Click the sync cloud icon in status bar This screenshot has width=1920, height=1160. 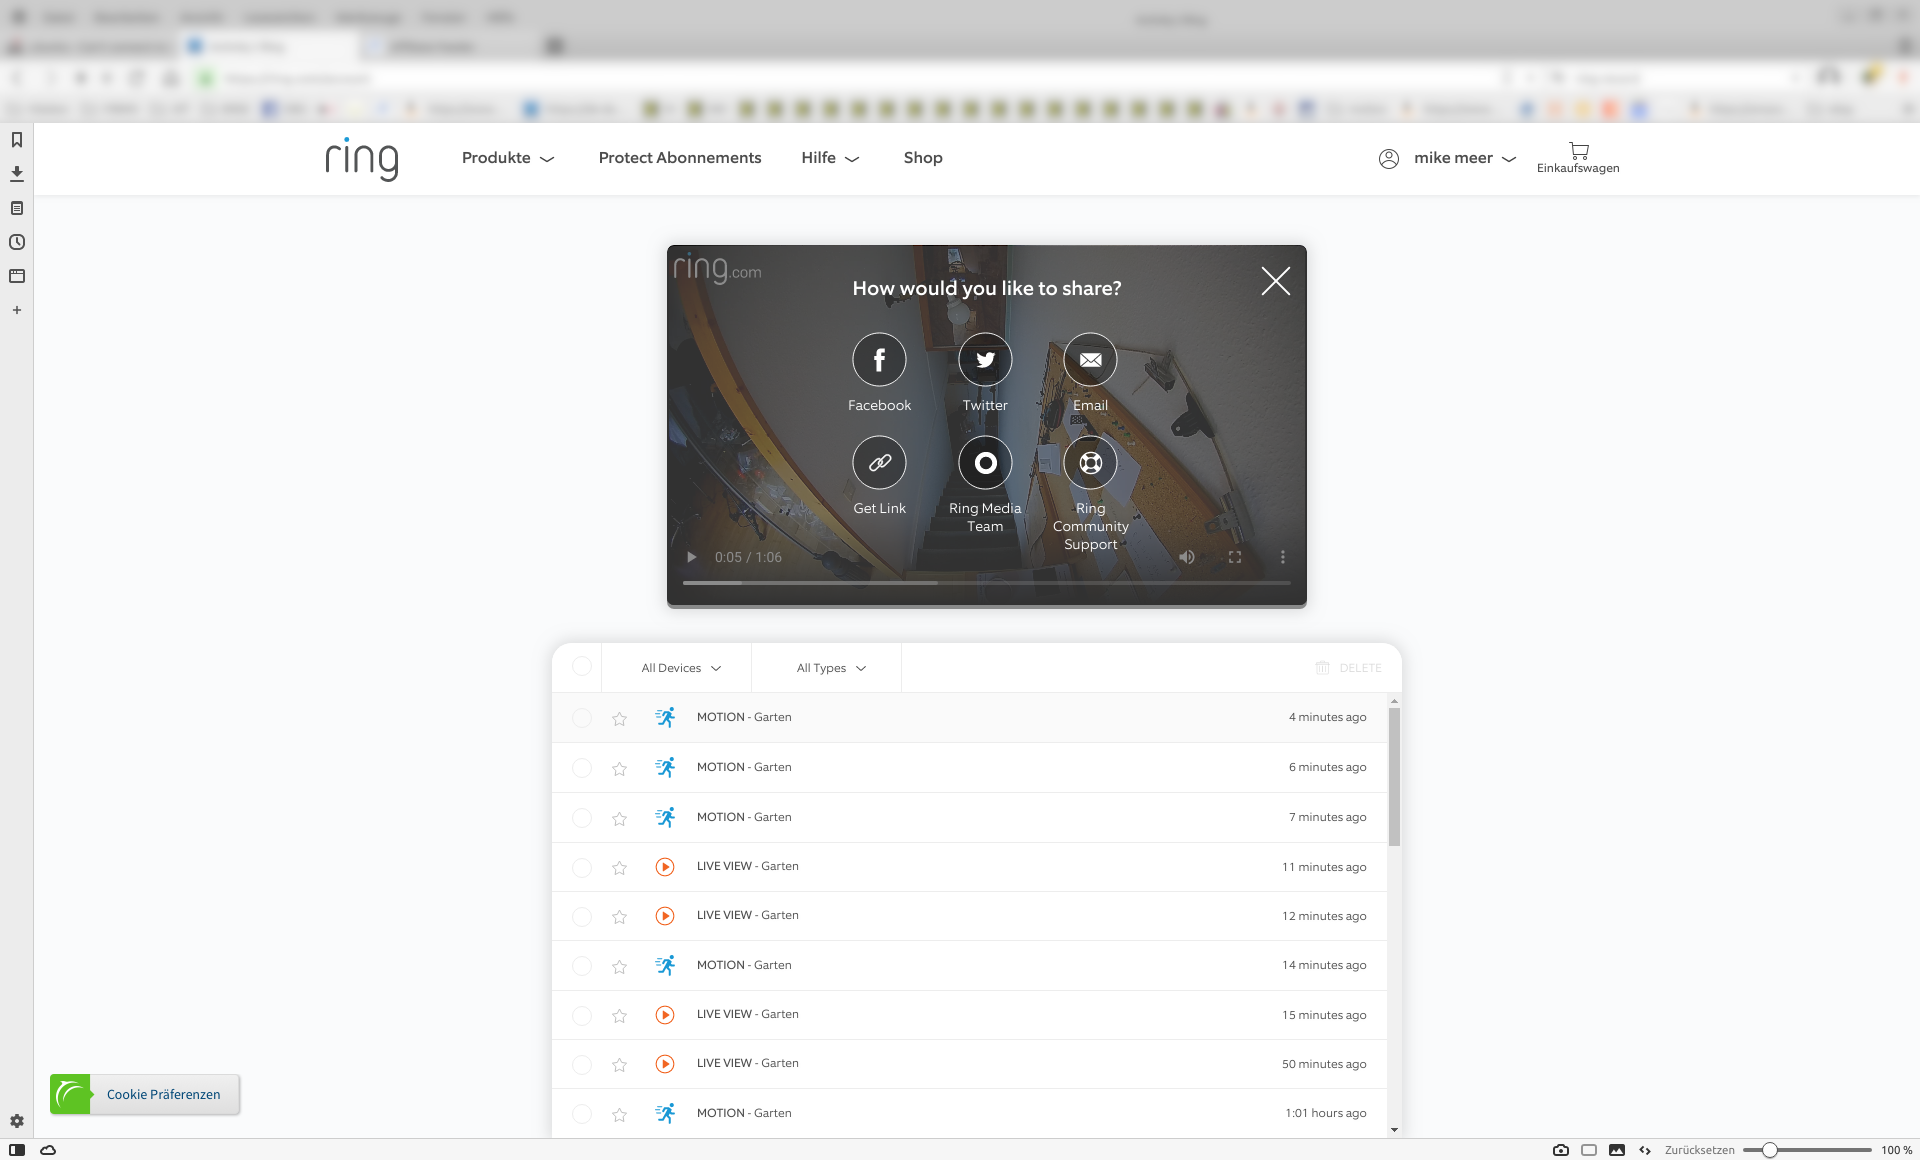pyautogui.click(x=48, y=1150)
